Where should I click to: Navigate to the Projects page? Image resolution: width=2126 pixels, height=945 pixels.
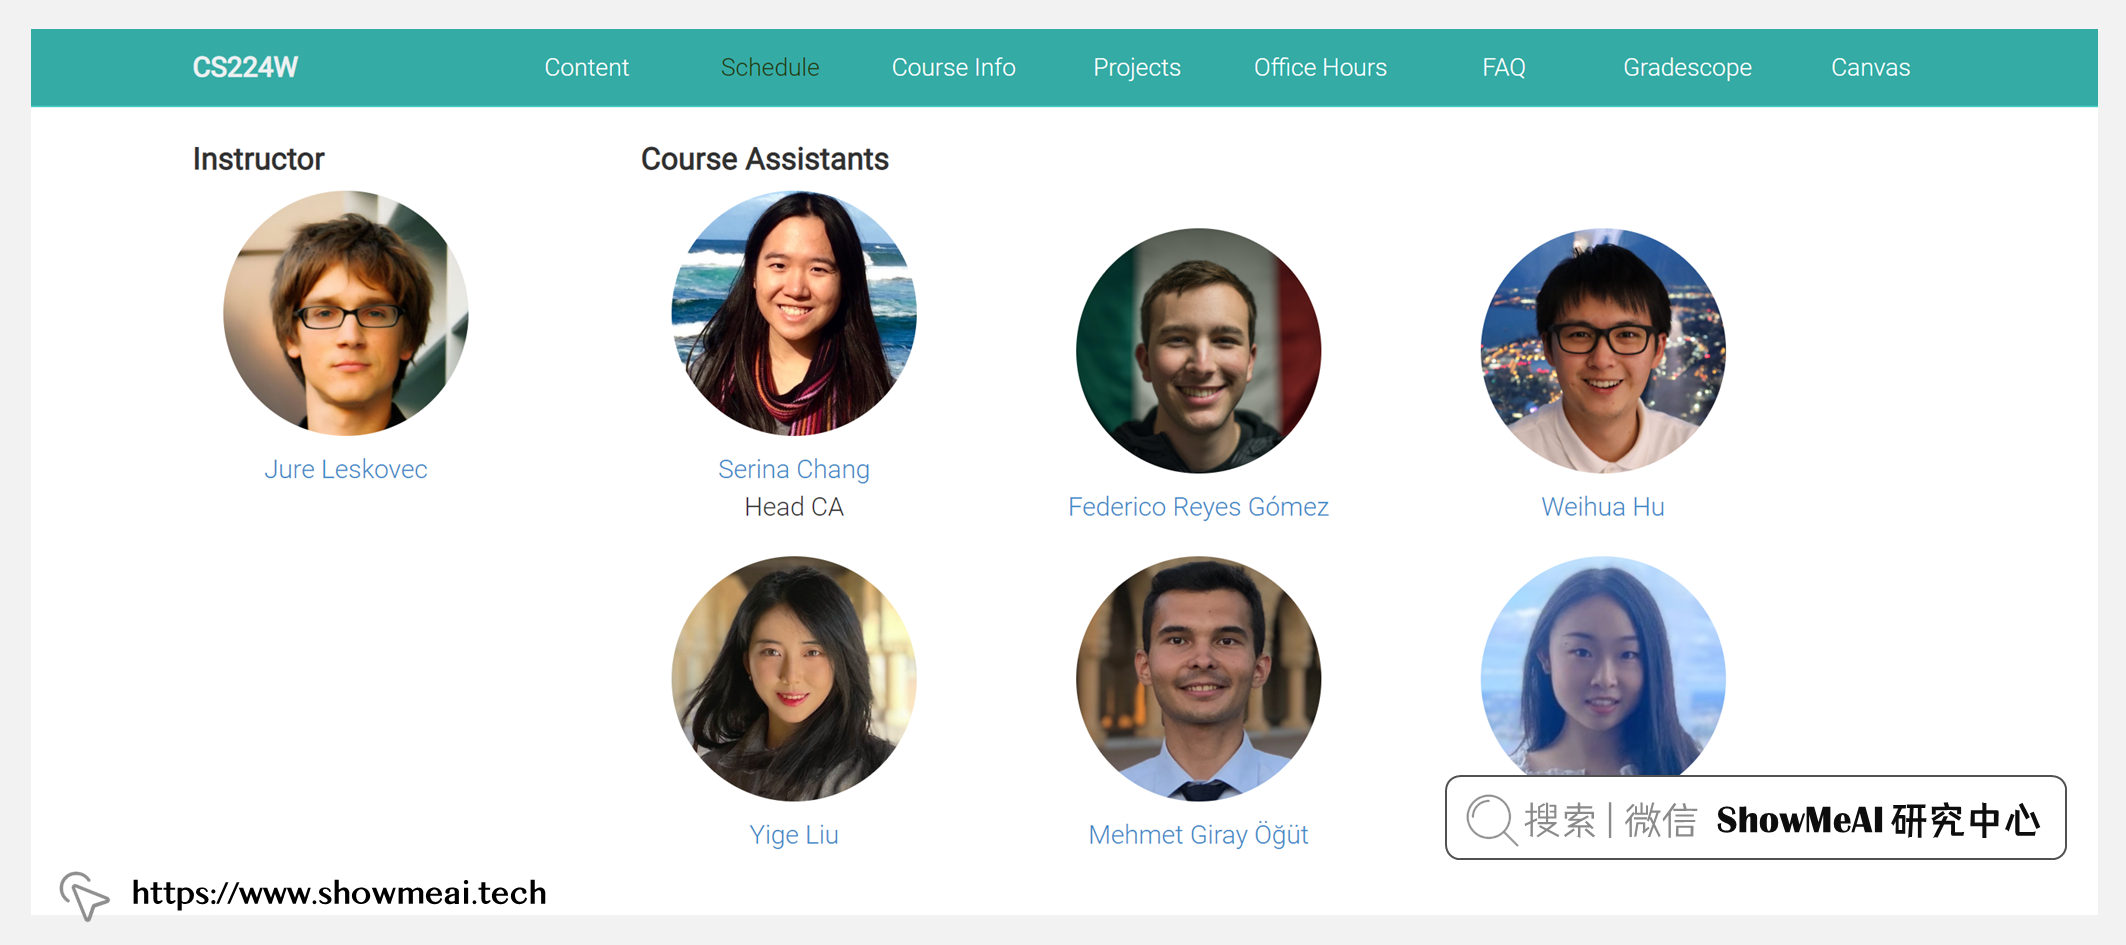click(x=1137, y=67)
